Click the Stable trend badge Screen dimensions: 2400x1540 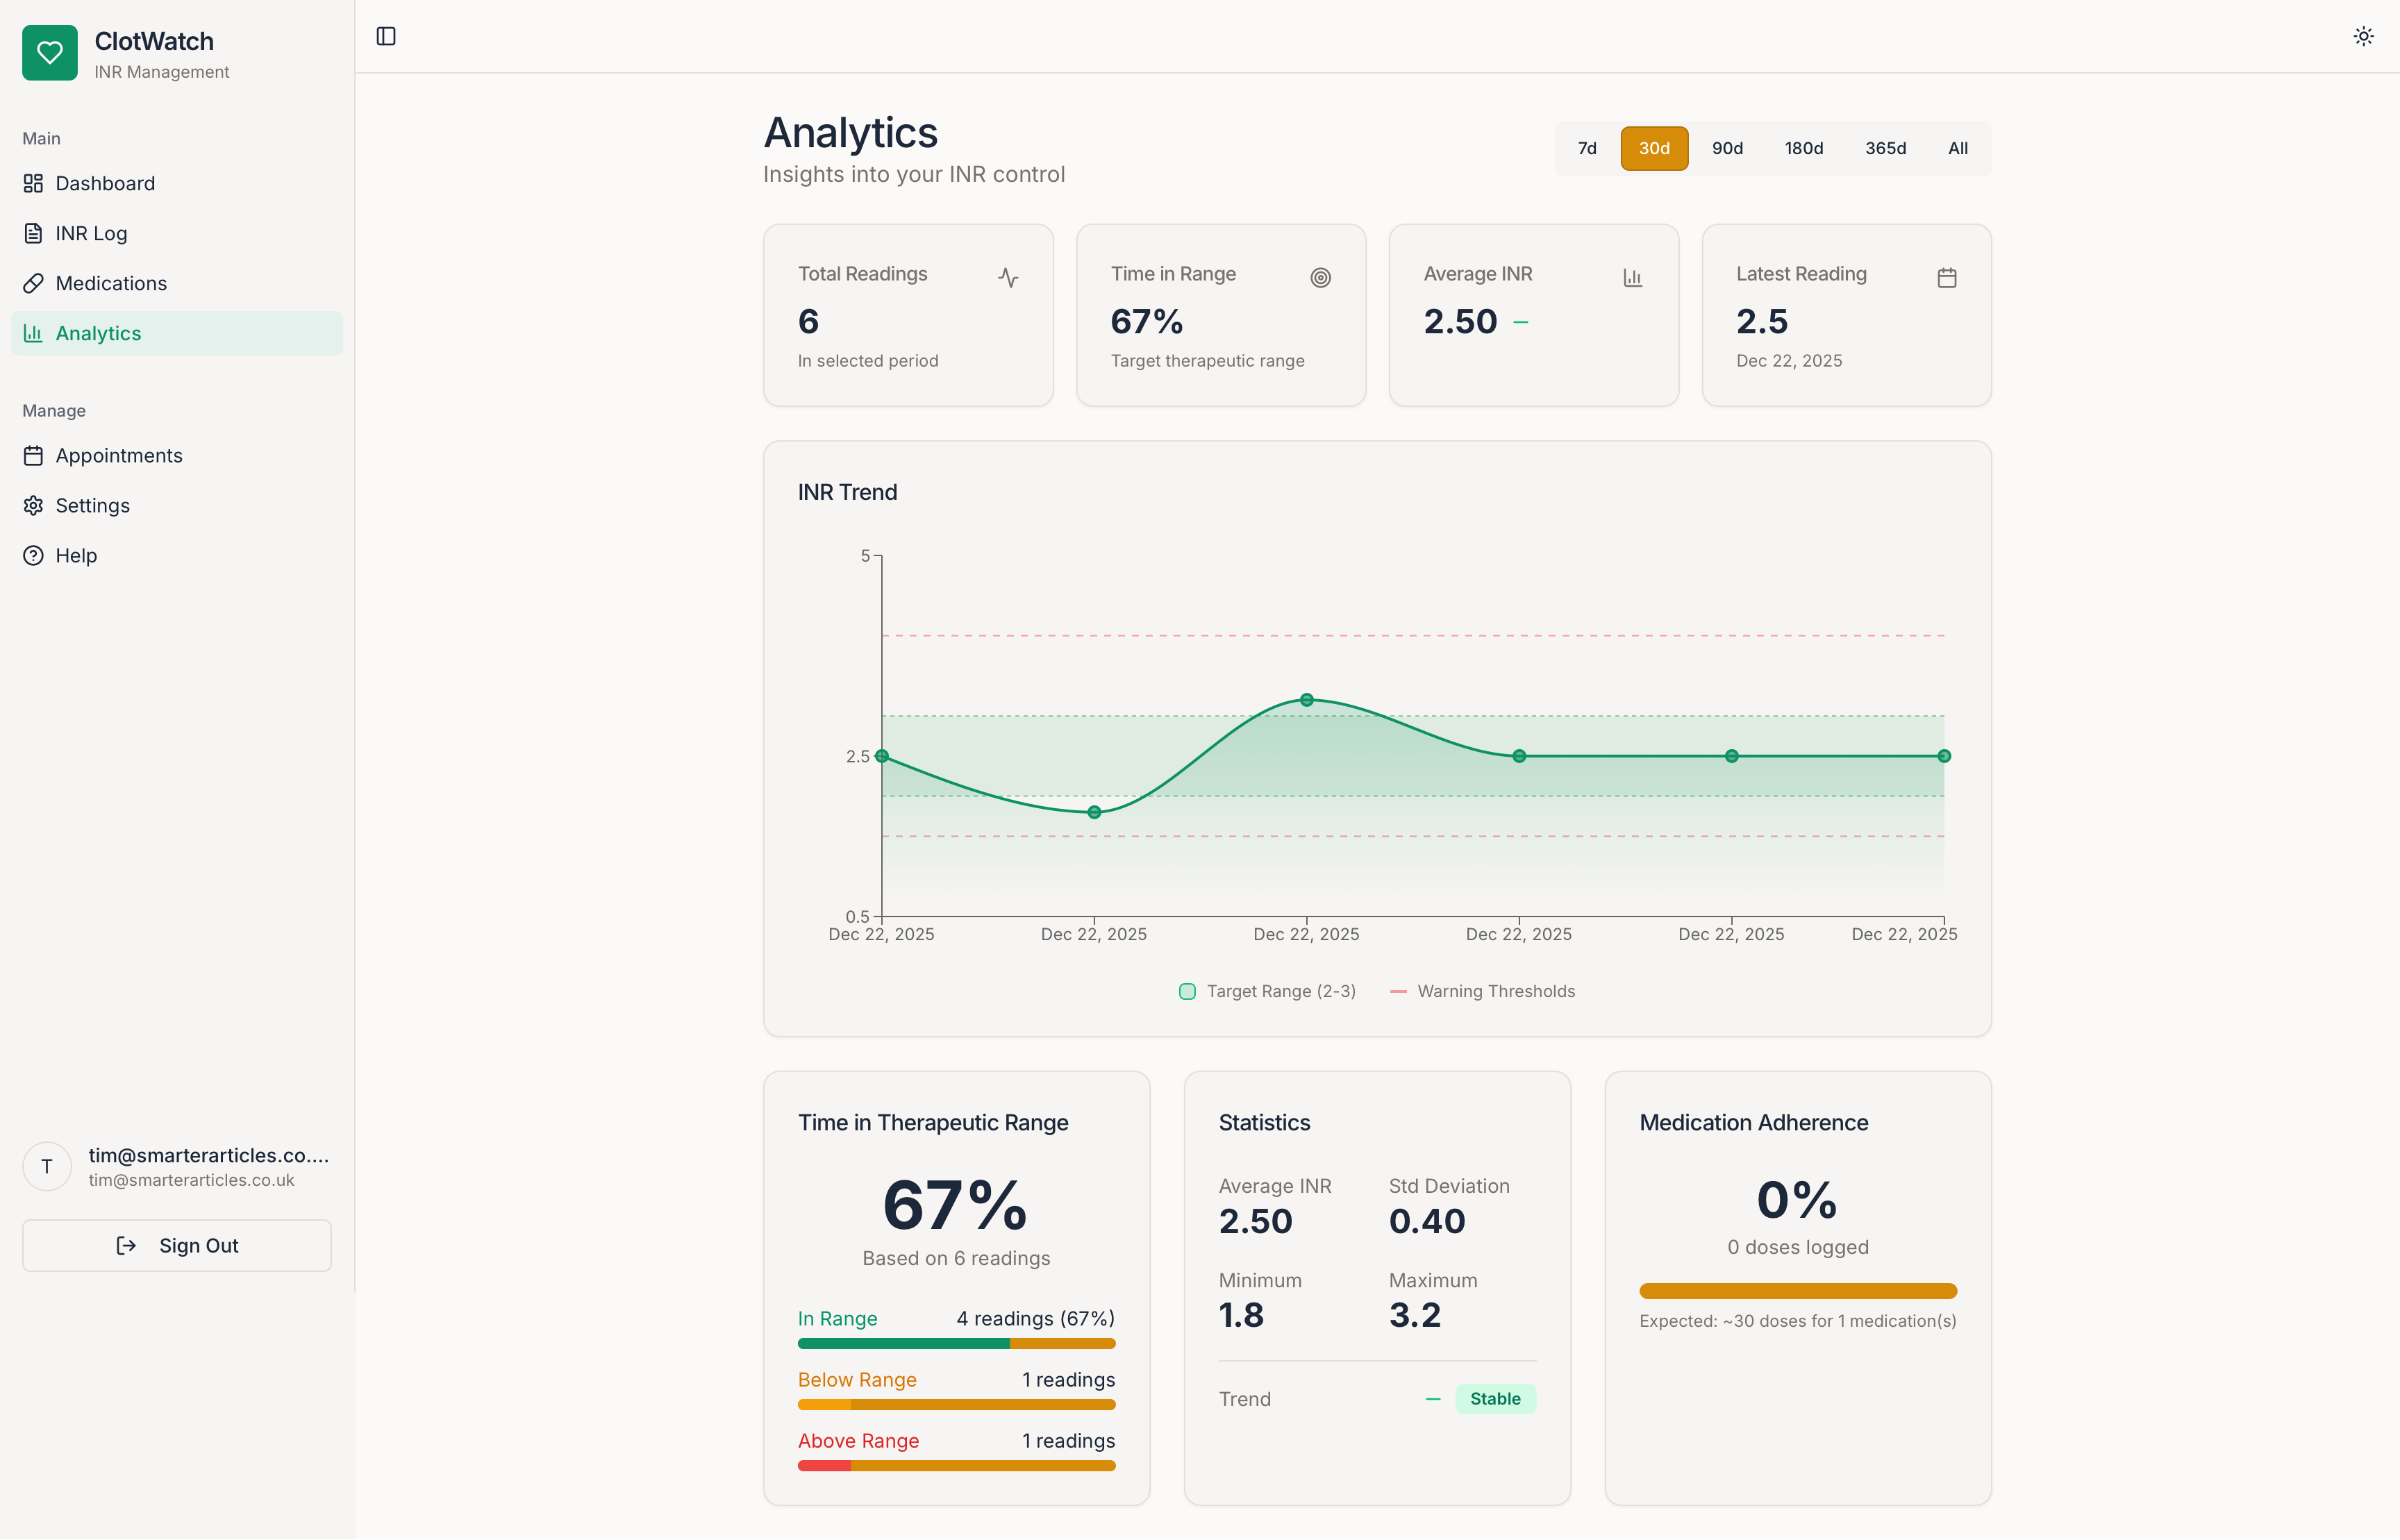1495,1398
